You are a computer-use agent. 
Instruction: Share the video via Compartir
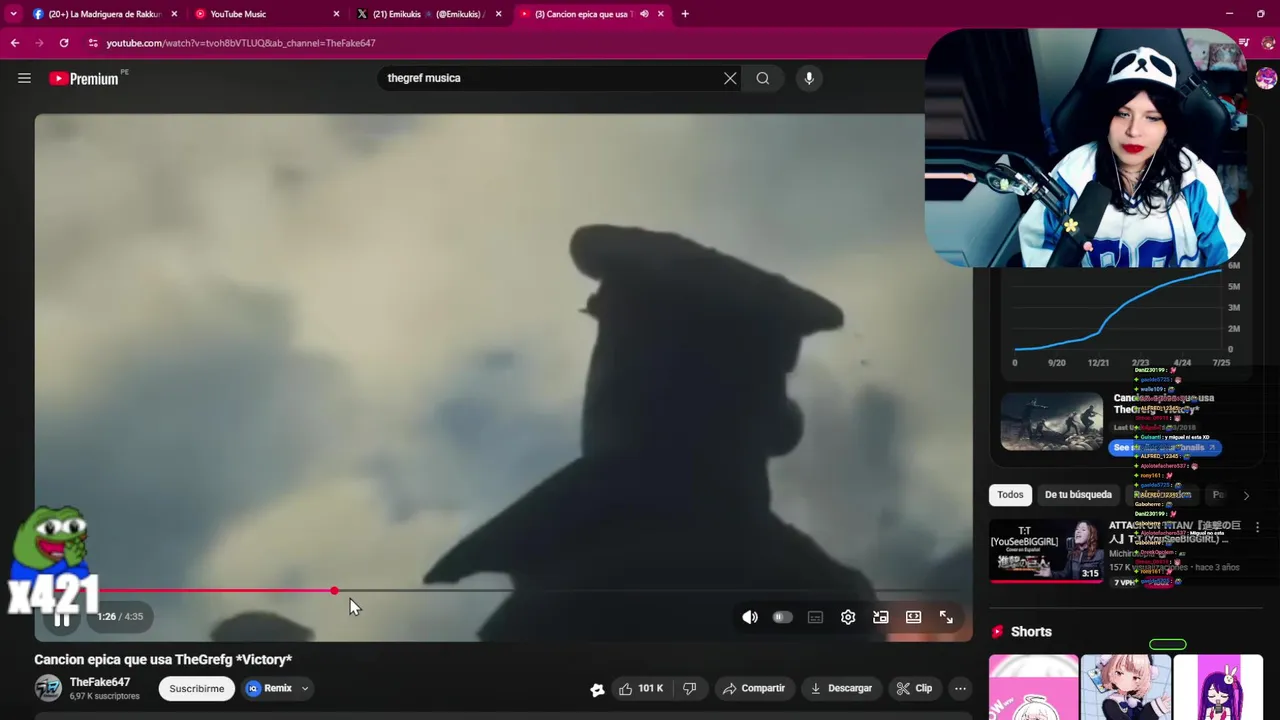tap(753, 688)
